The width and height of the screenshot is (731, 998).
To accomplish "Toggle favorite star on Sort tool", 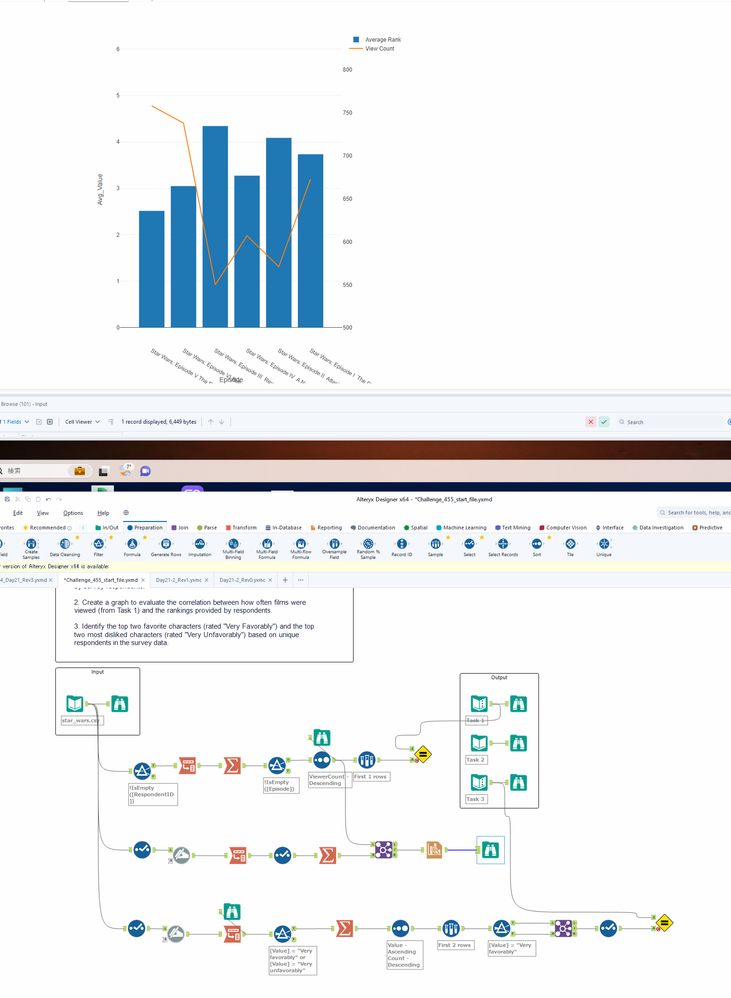I will coord(549,538).
